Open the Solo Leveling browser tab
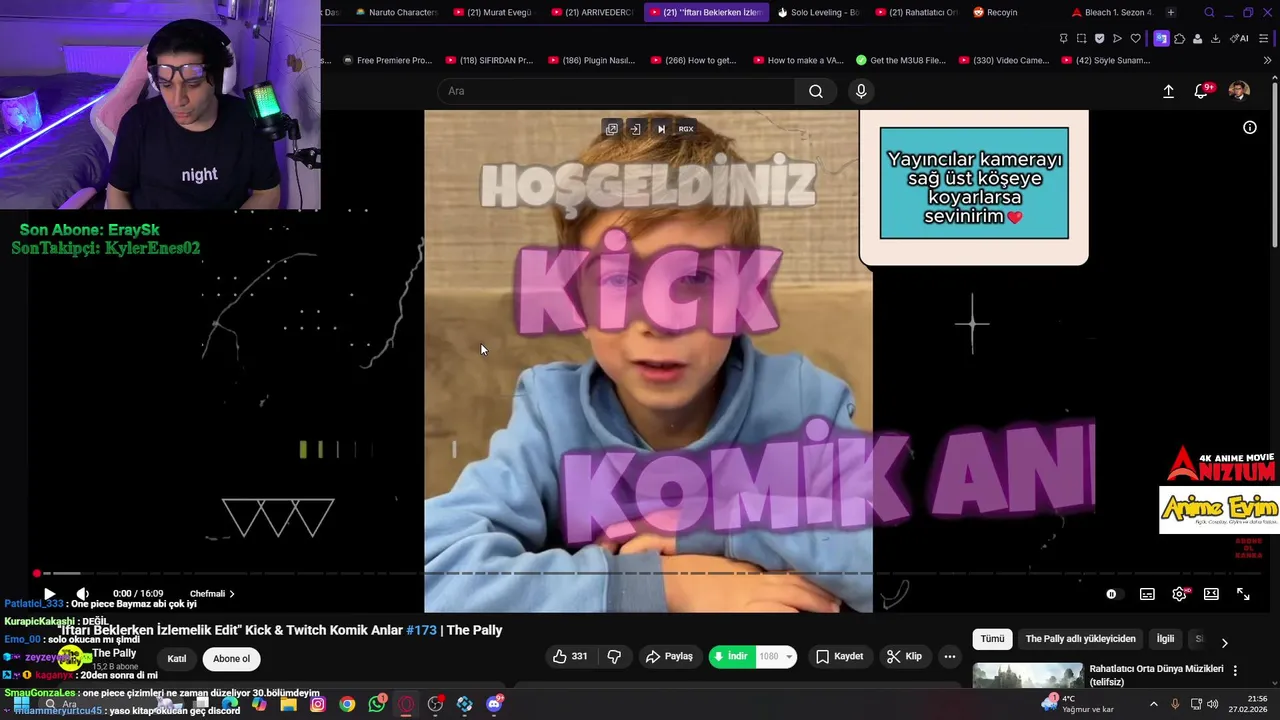This screenshot has width=1280, height=720. click(818, 12)
